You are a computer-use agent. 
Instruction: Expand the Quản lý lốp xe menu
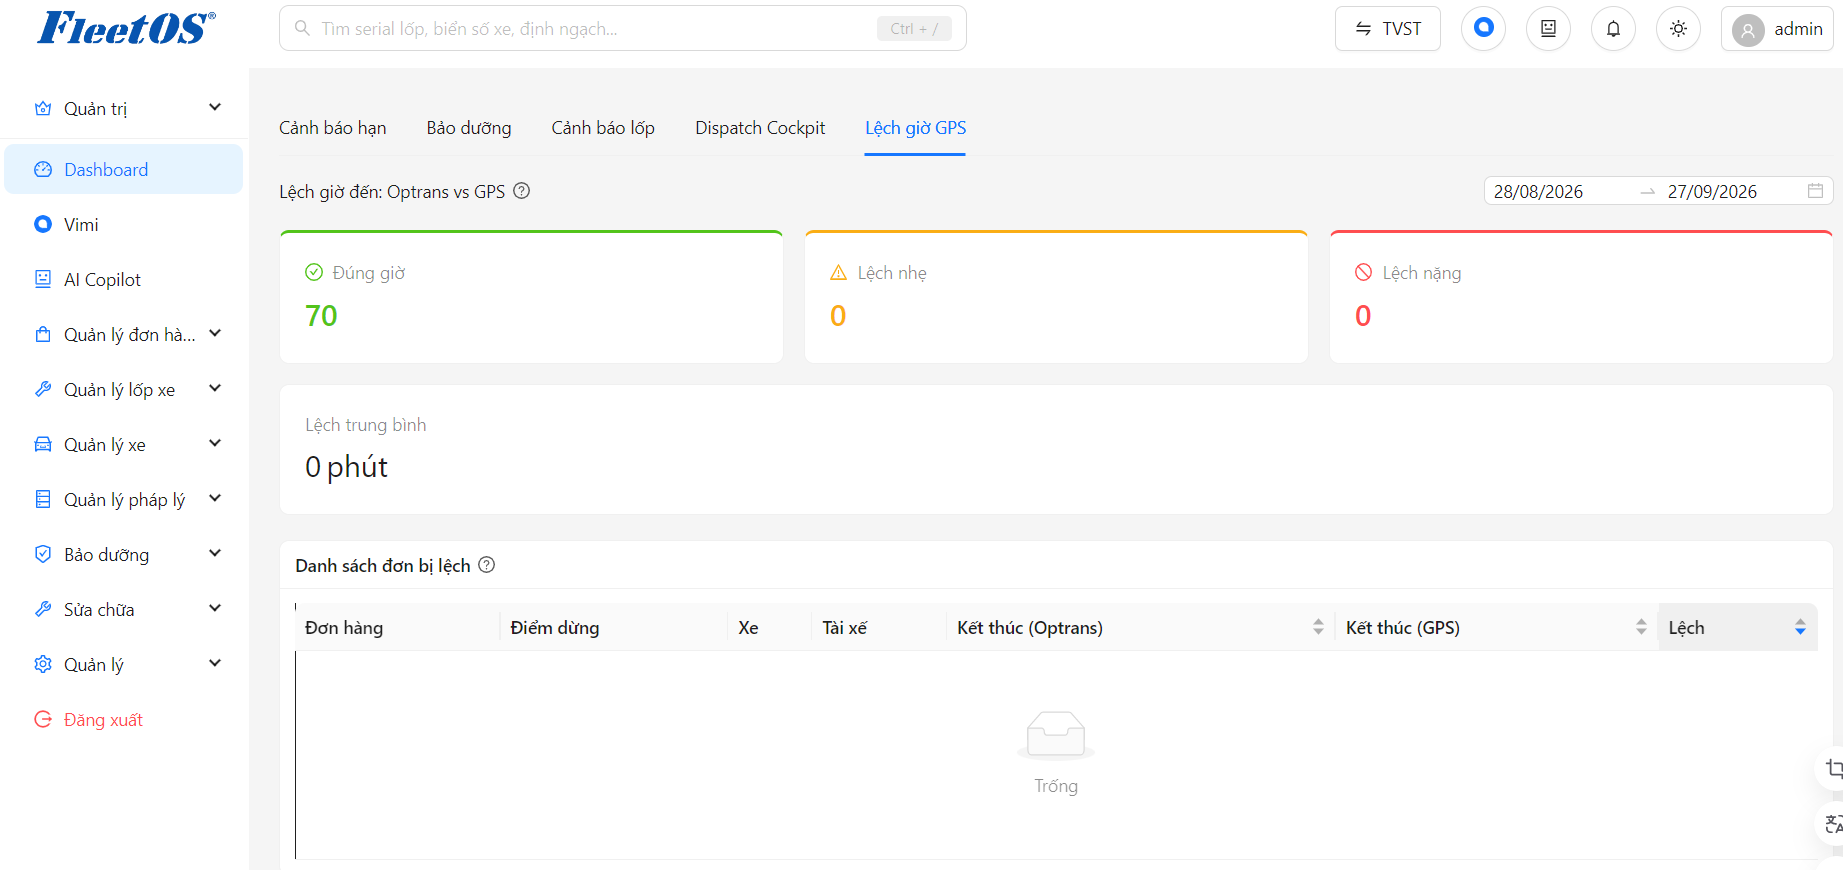click(124, 390)
